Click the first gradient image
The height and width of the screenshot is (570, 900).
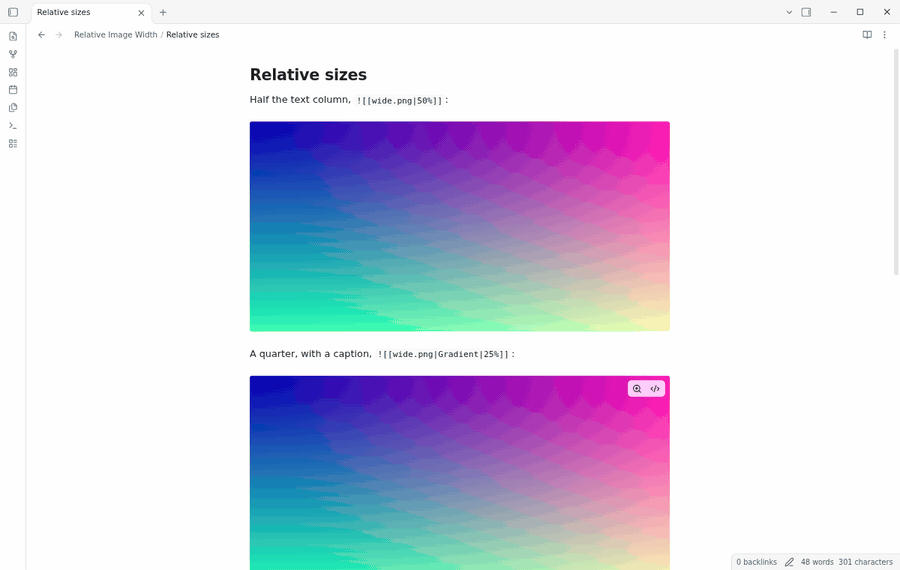coord(460,226)
